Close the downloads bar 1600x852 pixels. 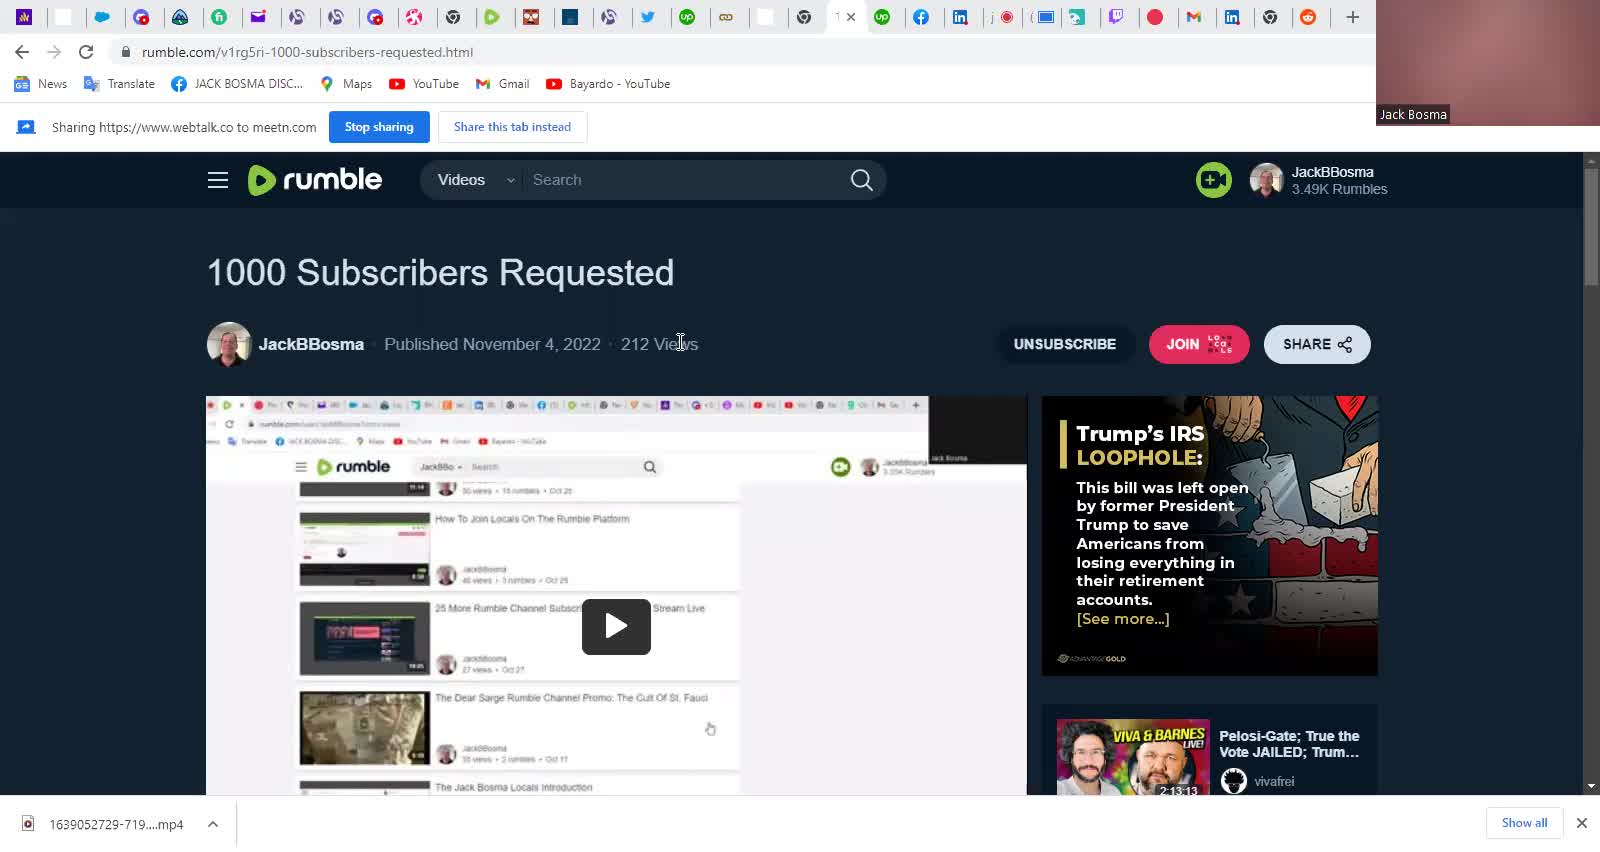(1581, 823)
